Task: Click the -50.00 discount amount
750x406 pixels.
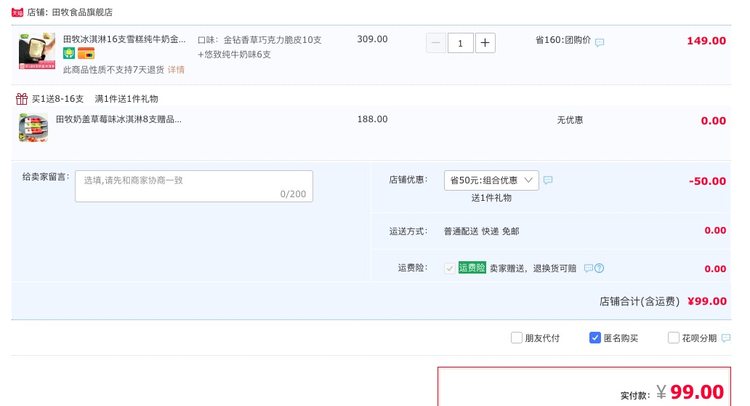Action: 707,181
